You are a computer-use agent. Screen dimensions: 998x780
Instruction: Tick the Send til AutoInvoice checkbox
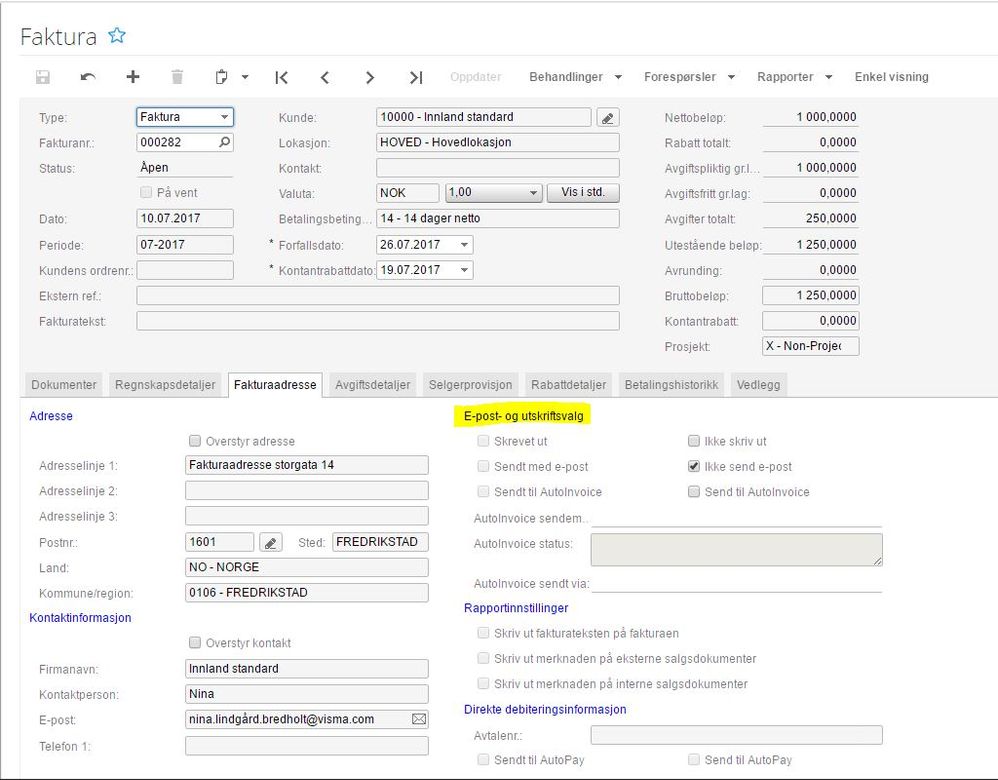[694, 492]
